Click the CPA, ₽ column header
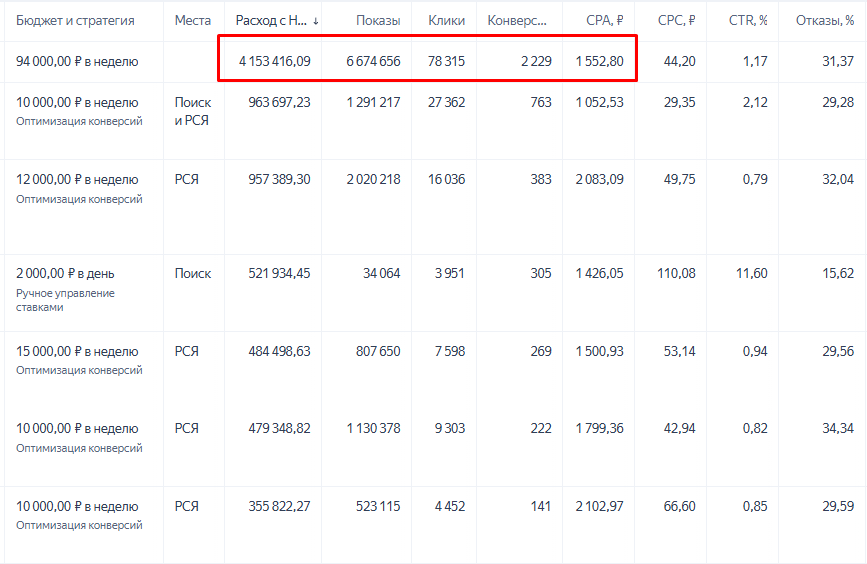Screen dimensions: 867x564 (604, 20)
